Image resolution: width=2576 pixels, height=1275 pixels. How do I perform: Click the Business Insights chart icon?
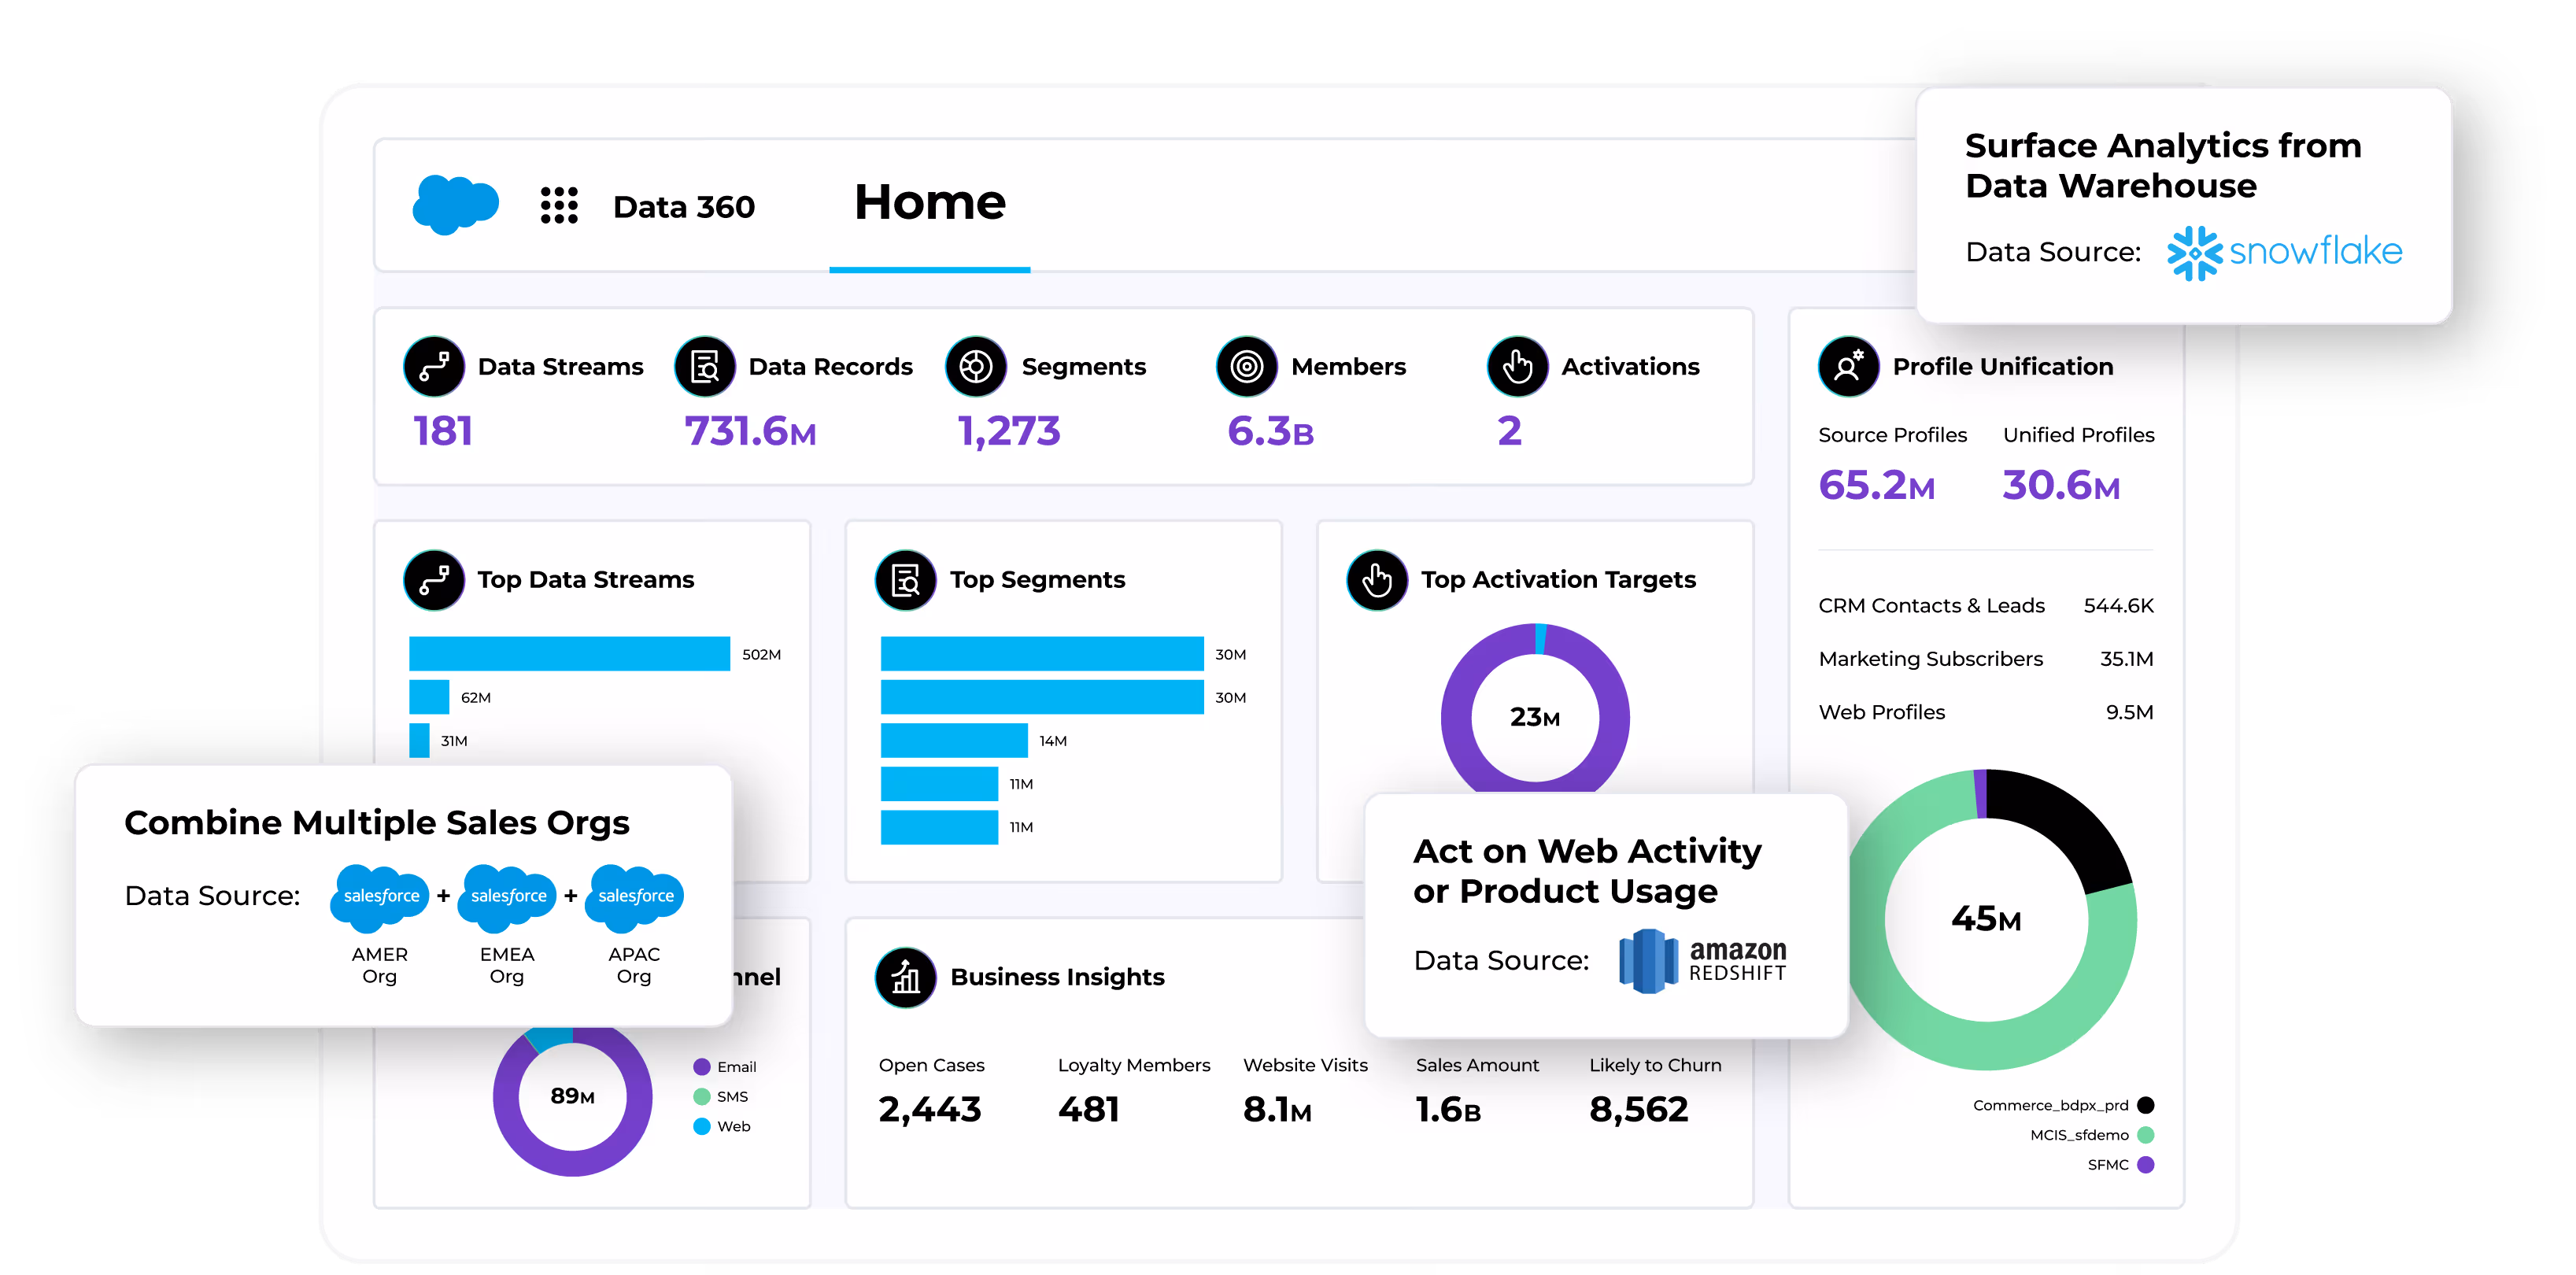point(906,977)
